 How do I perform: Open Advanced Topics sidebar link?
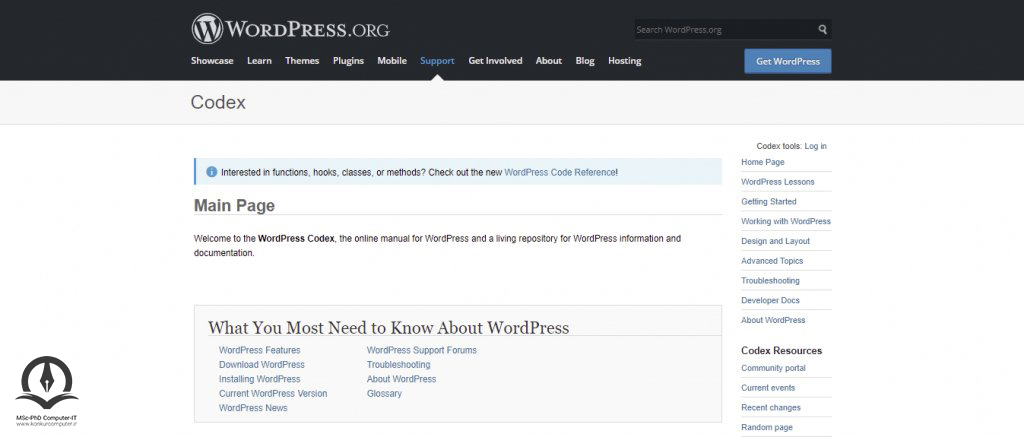tap(772, 261)
